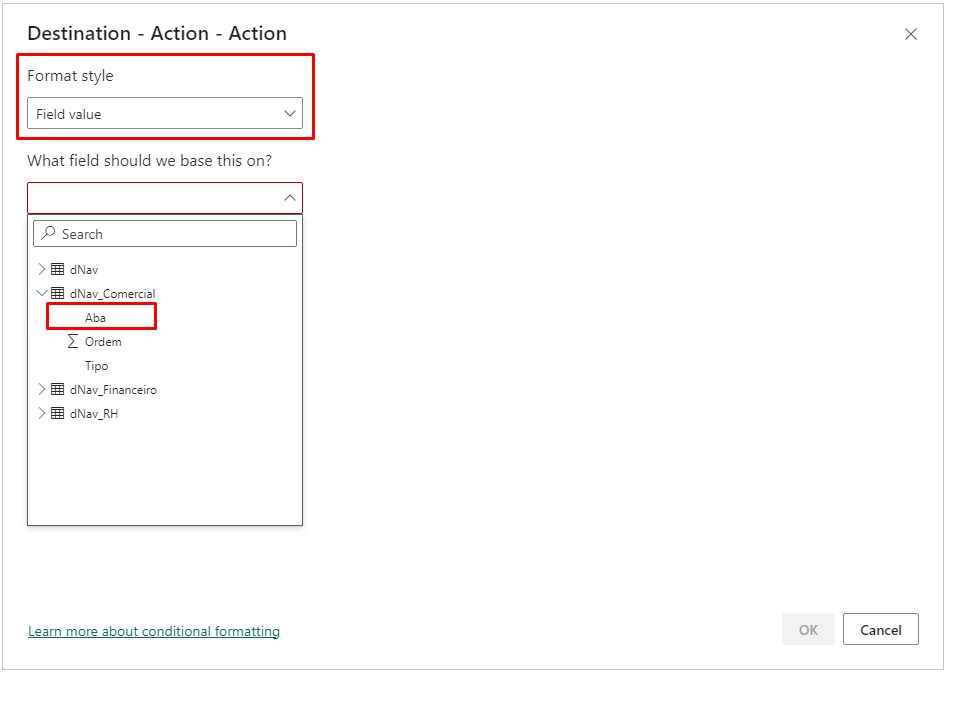Select the Aba field

coord(96,317)
